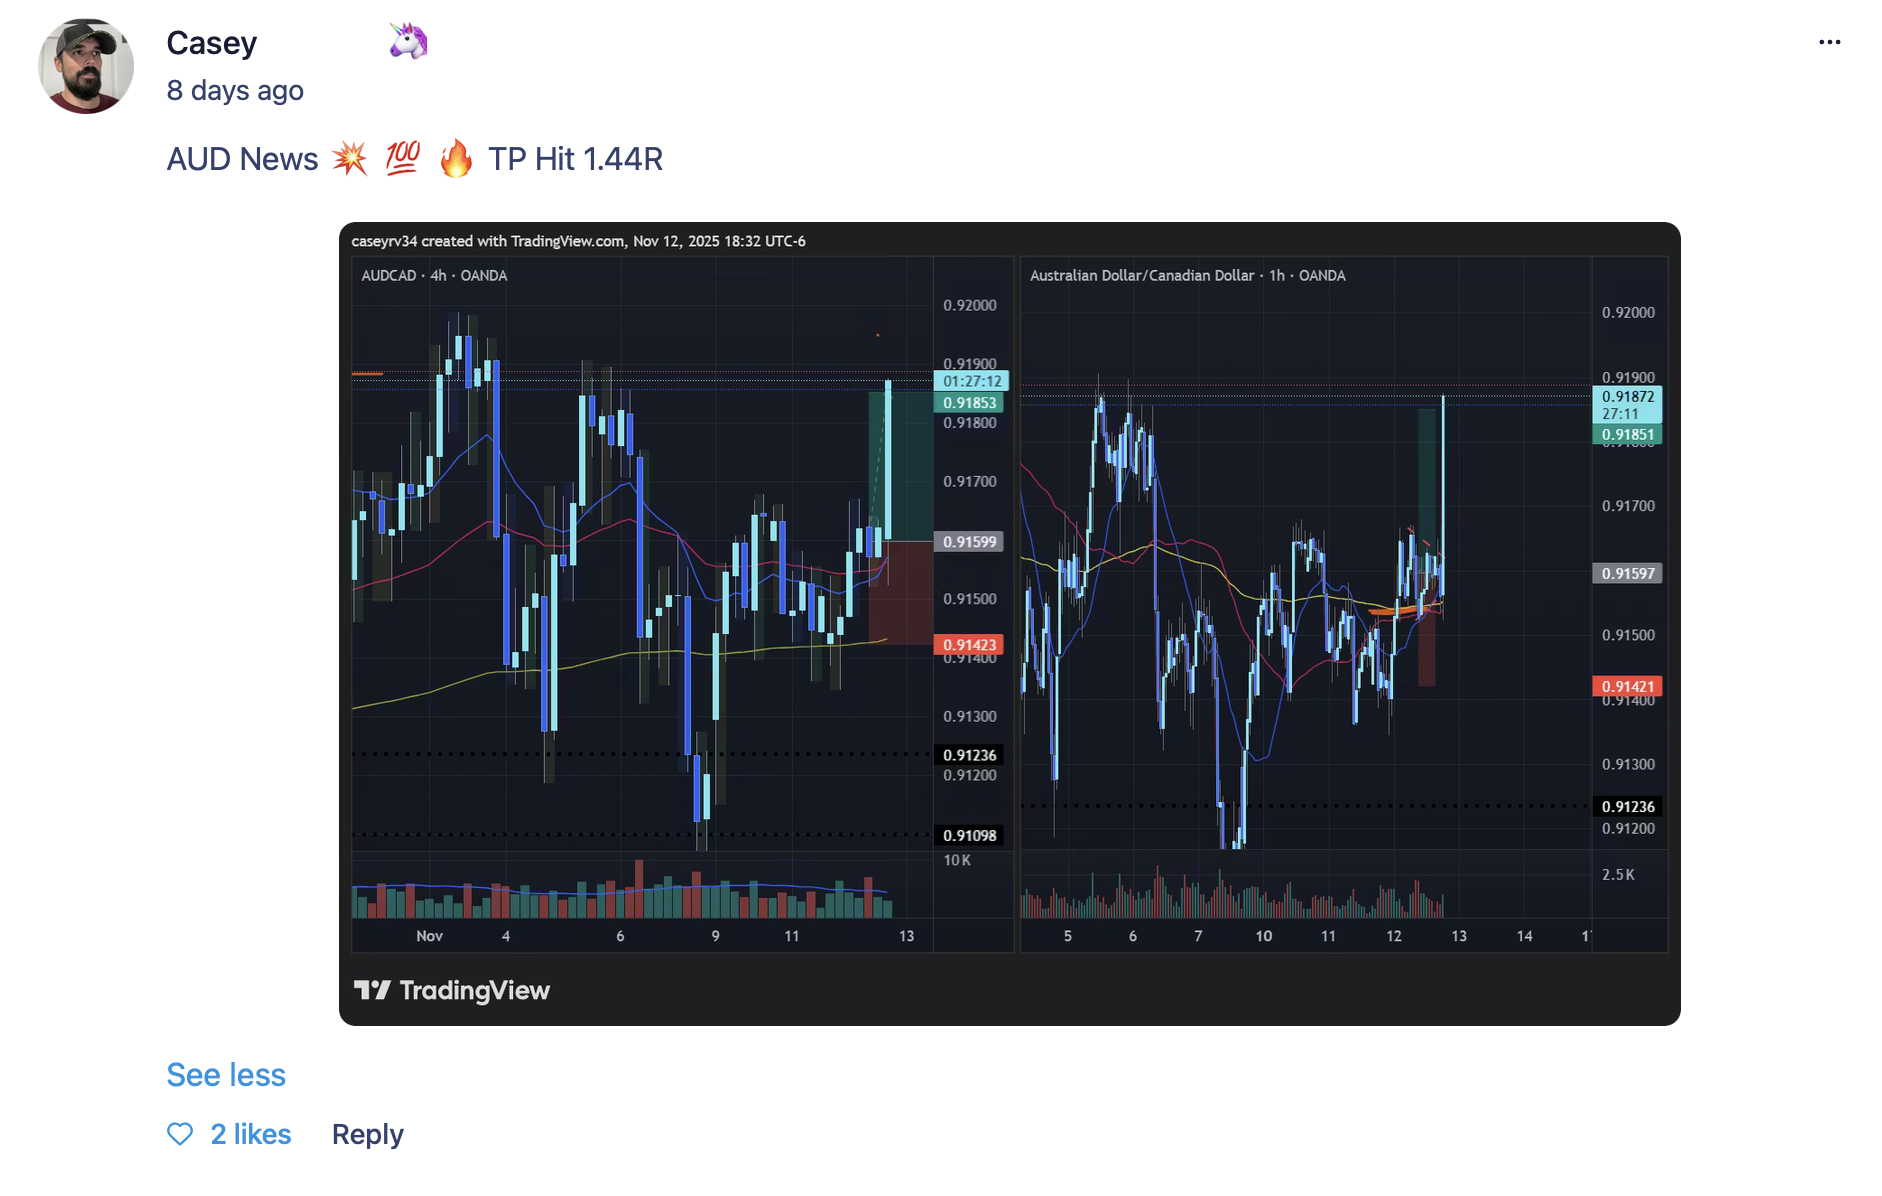Image resolution: width=1882 pixels, height=1196 pixels.
Task: View the 2 likes count
Action: click(x=251, y=1134)
